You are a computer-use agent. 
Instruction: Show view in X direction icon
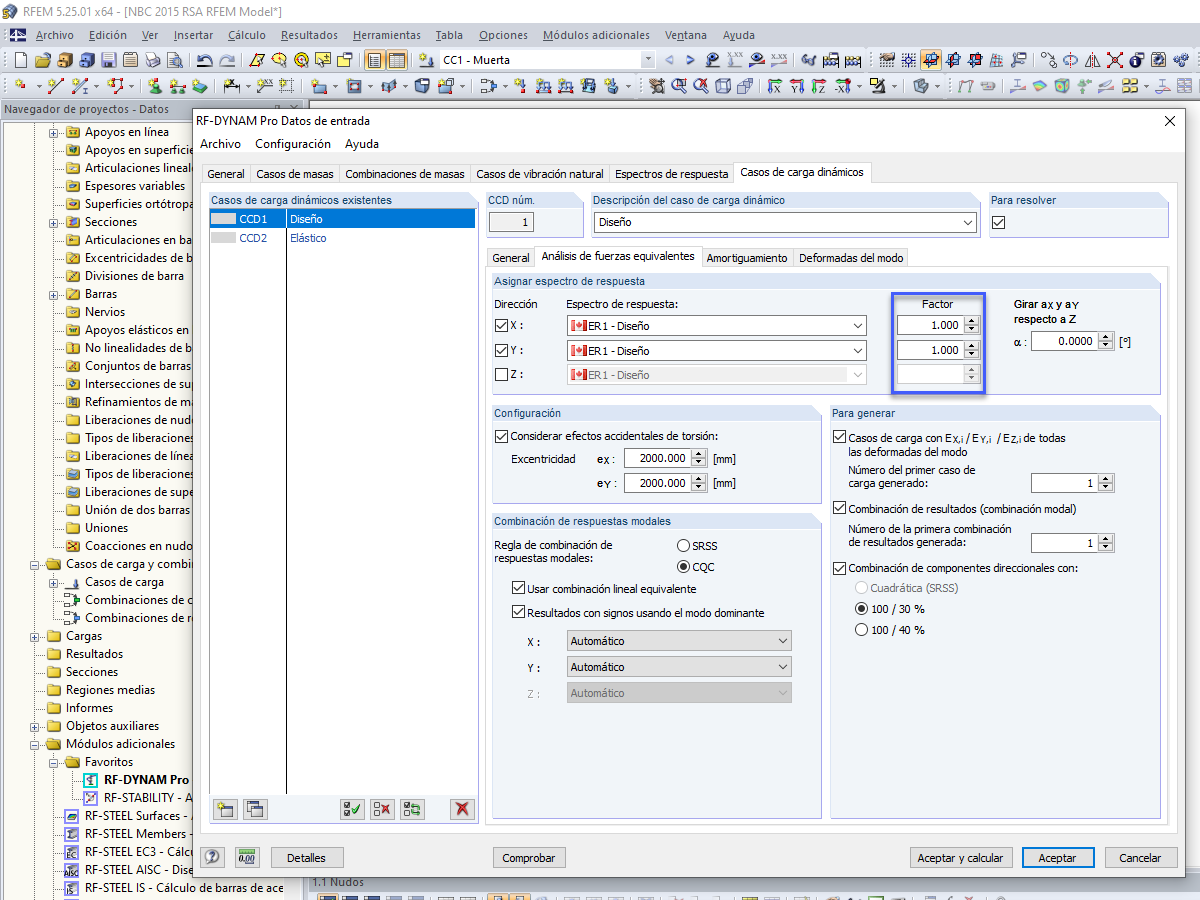773,86
